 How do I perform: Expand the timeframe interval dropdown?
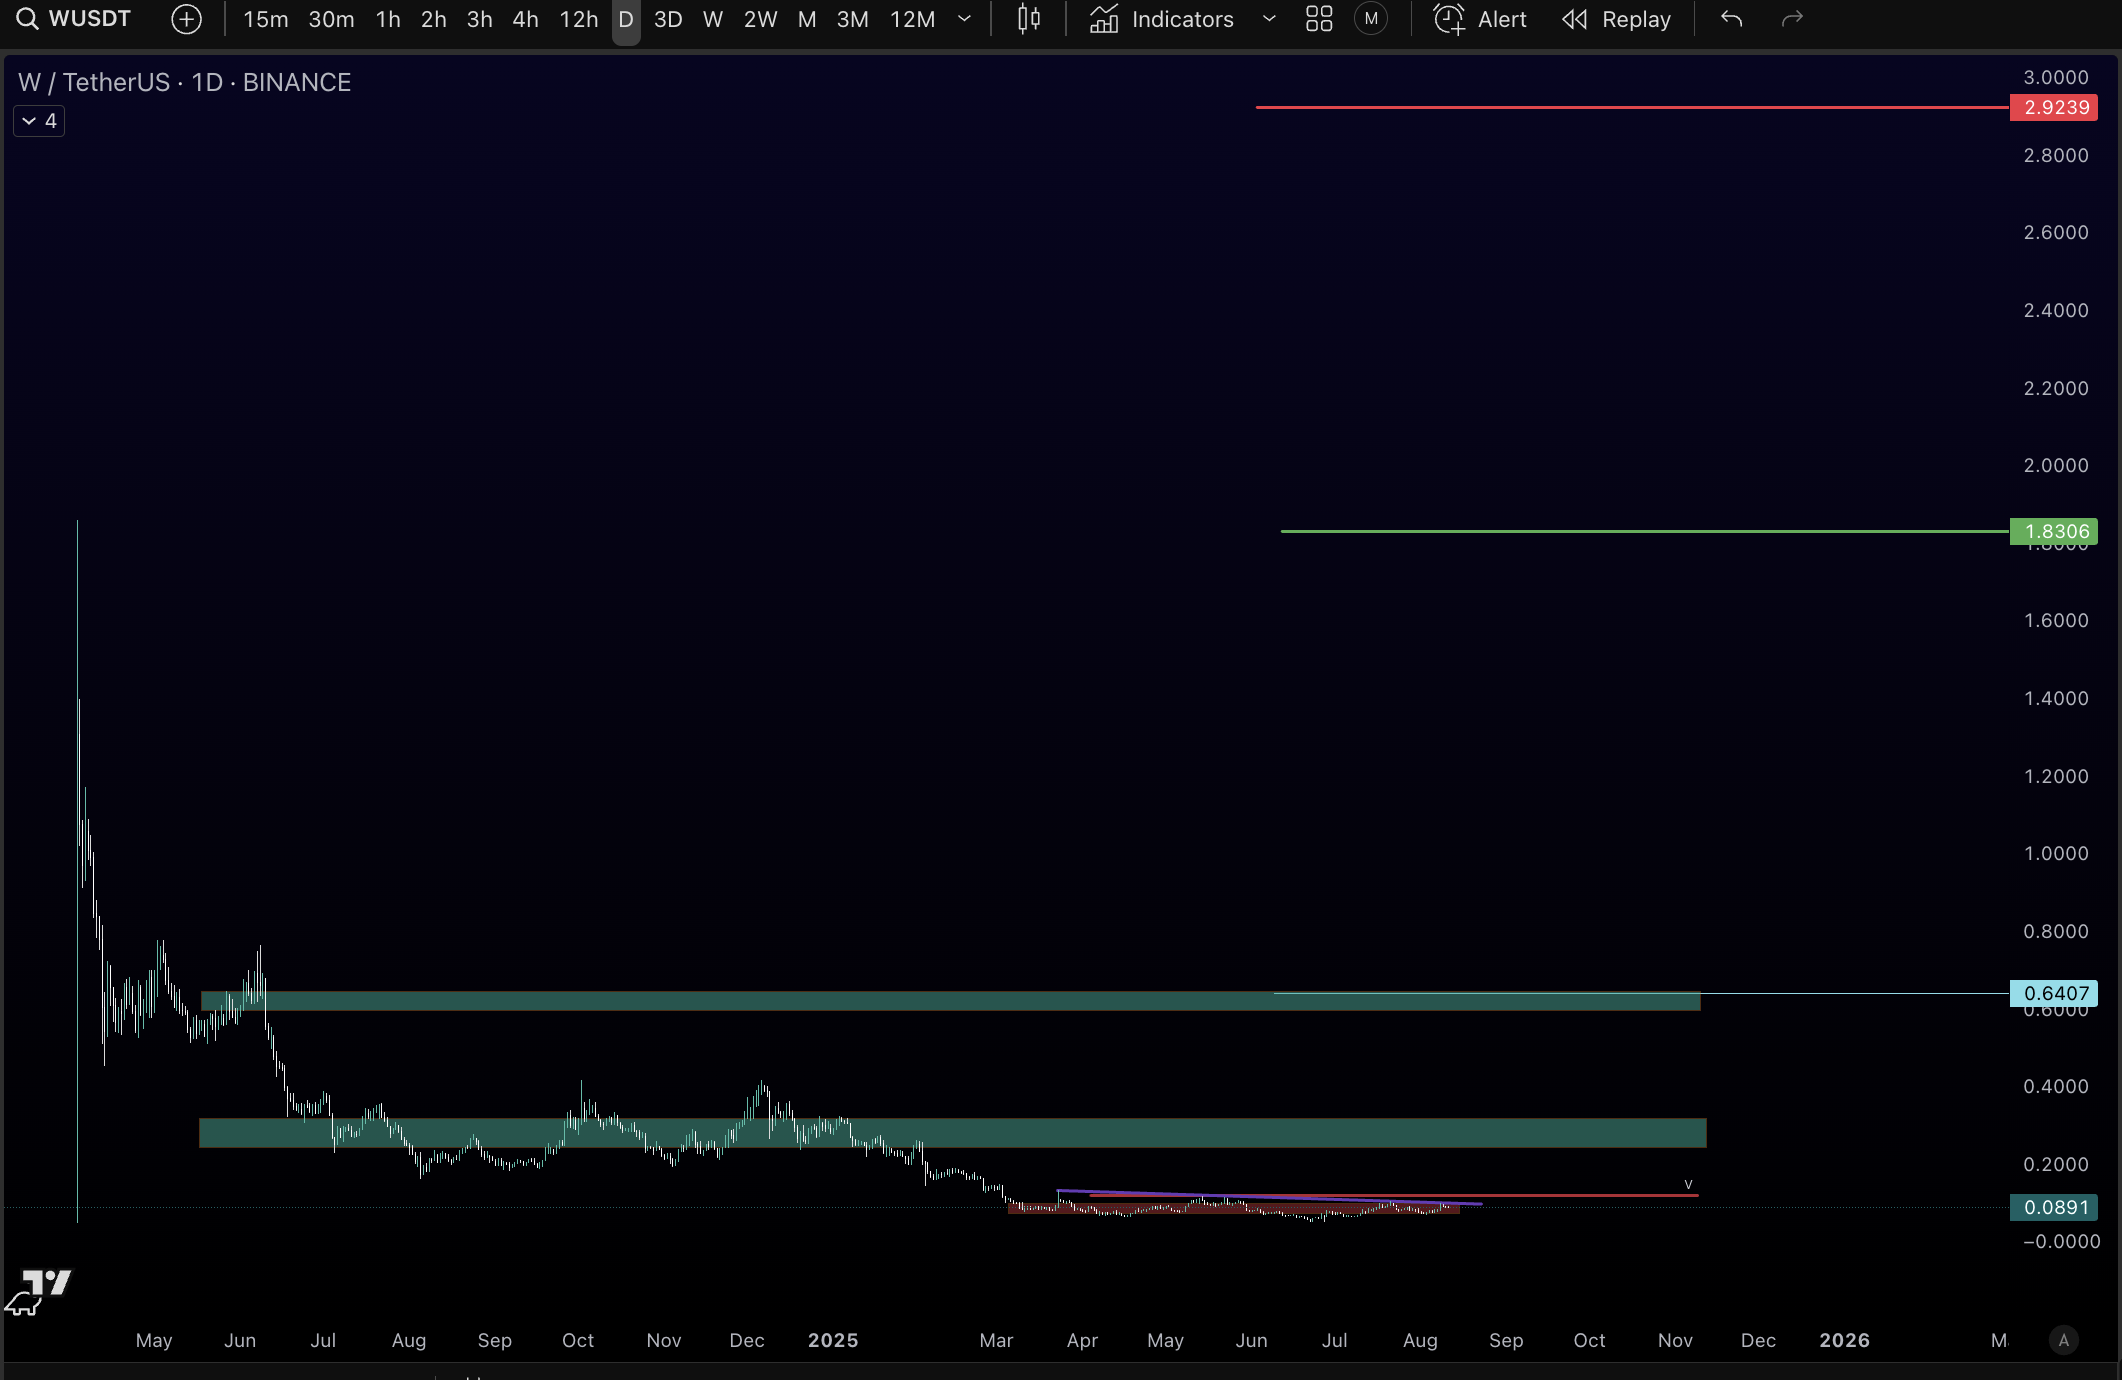pos(965,19)
